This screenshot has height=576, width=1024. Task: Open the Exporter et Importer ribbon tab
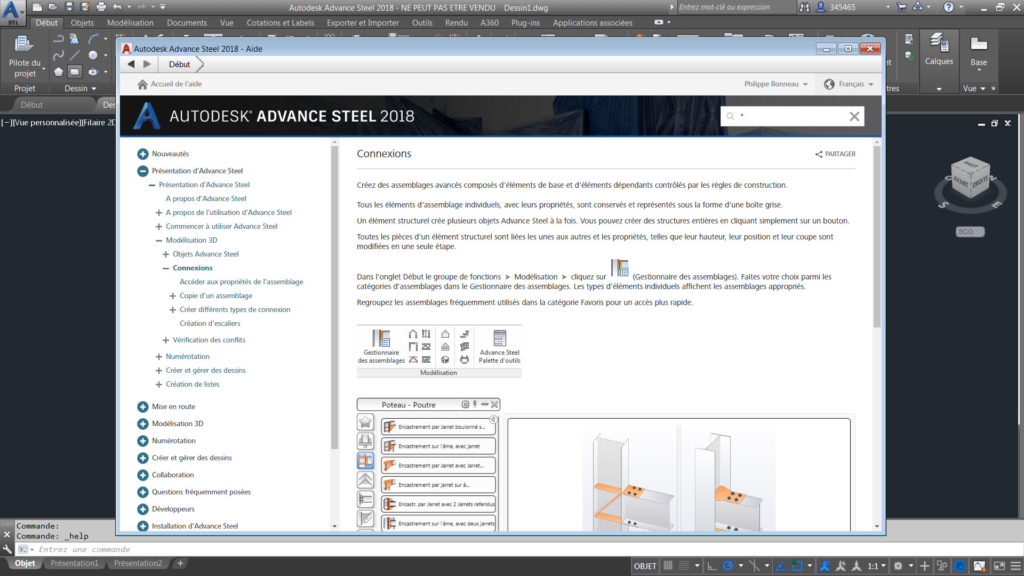tap(362, 23)
